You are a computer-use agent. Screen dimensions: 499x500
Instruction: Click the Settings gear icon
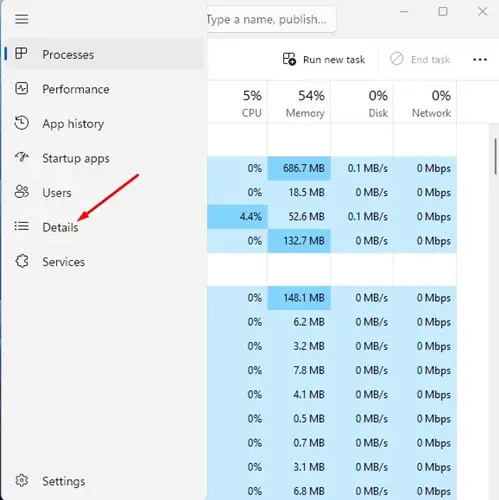tap(22, 481)
